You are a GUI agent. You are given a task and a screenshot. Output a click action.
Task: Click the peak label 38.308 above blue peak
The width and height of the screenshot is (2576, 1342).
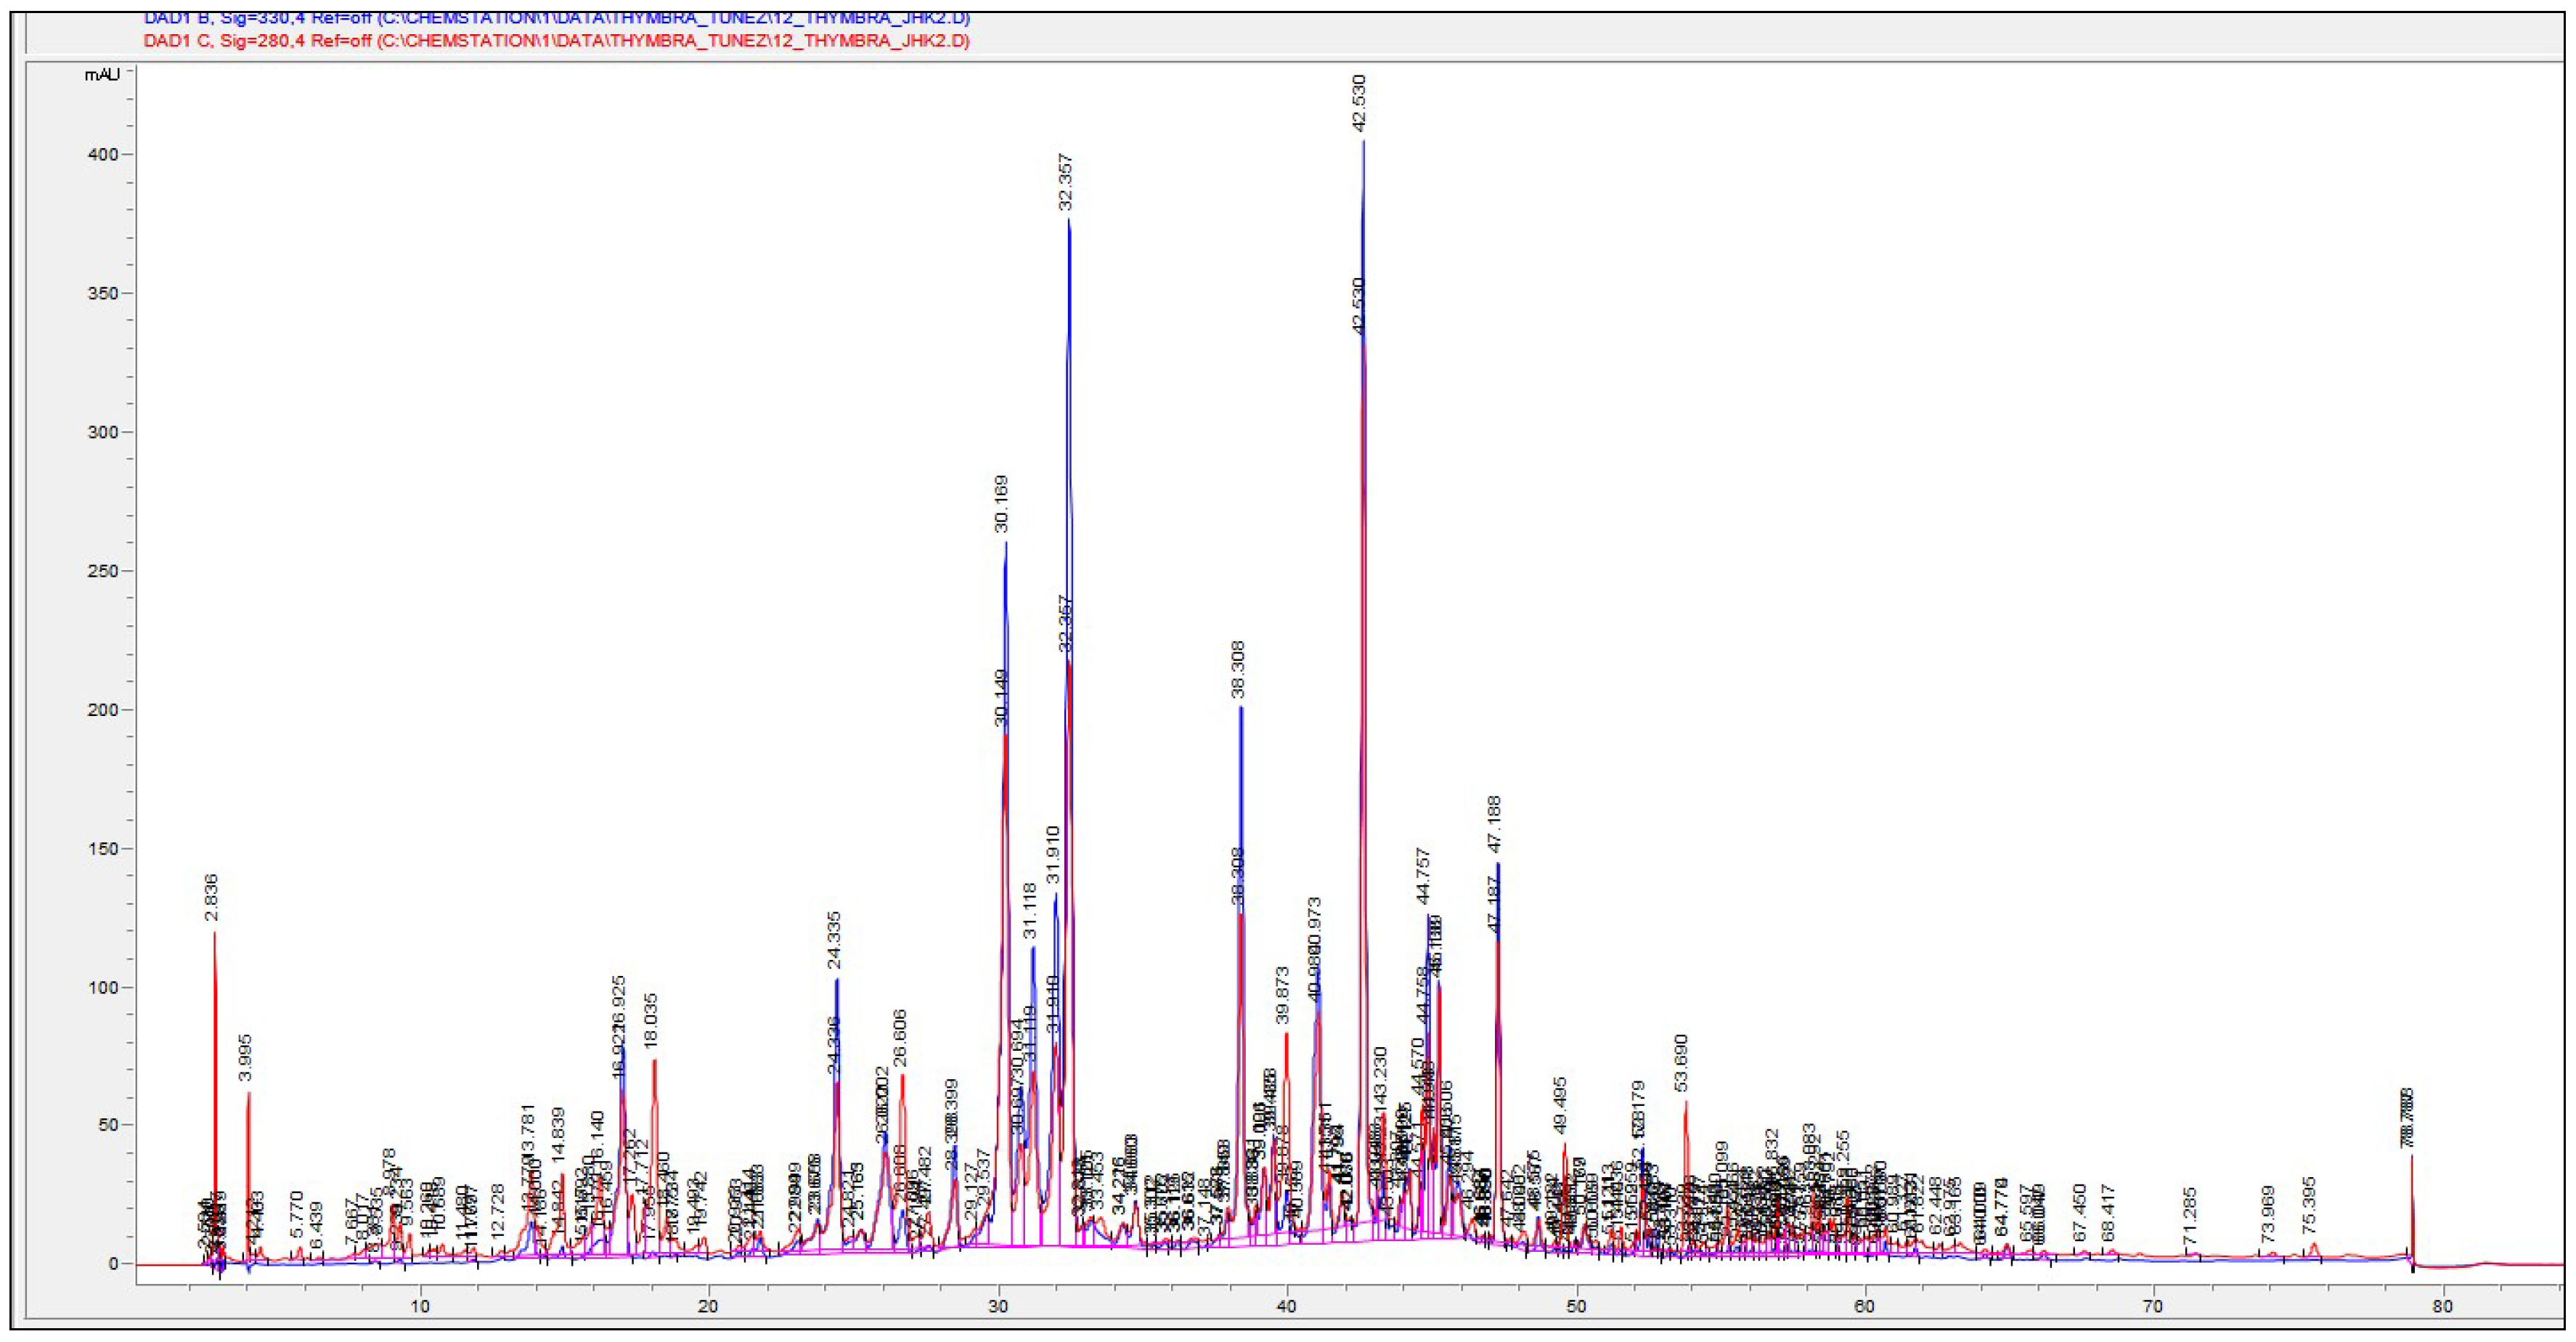click(x=1239, y=670)
